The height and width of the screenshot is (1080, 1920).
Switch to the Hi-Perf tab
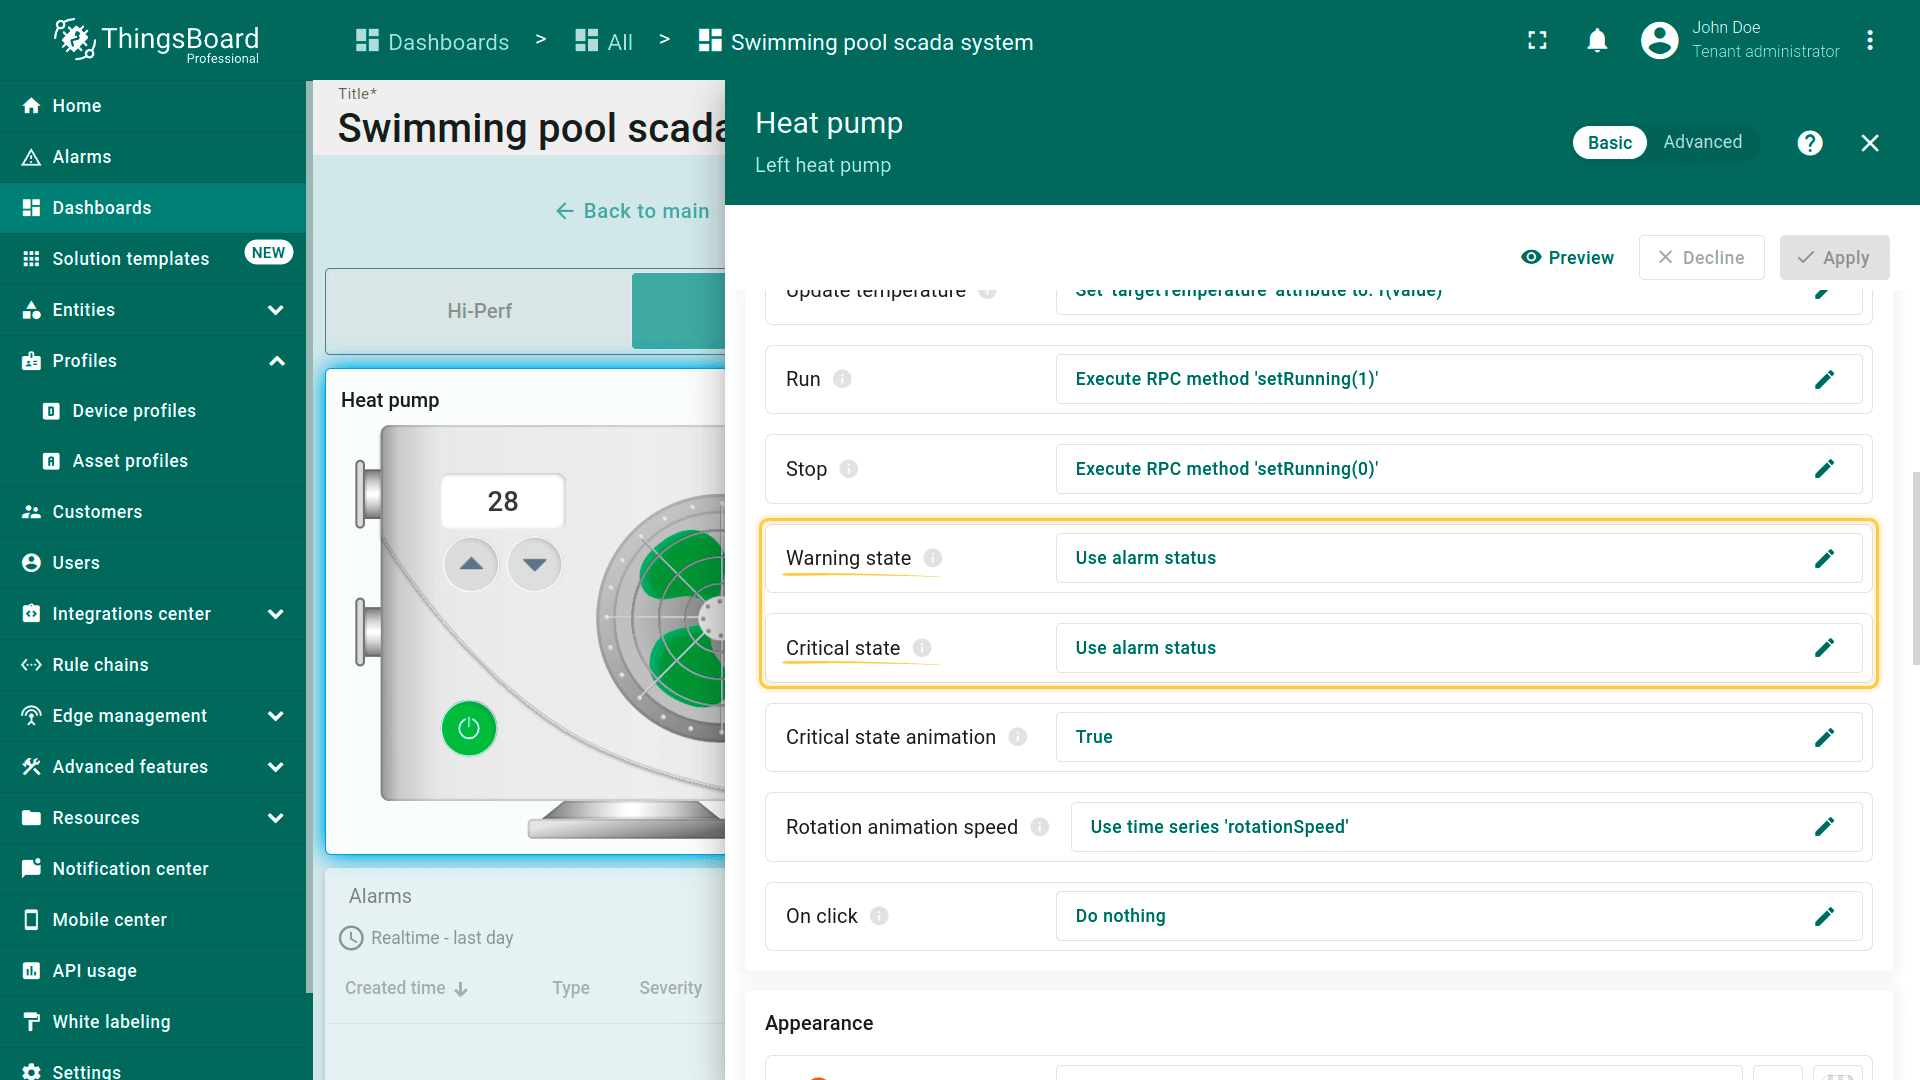click(479, 311)
